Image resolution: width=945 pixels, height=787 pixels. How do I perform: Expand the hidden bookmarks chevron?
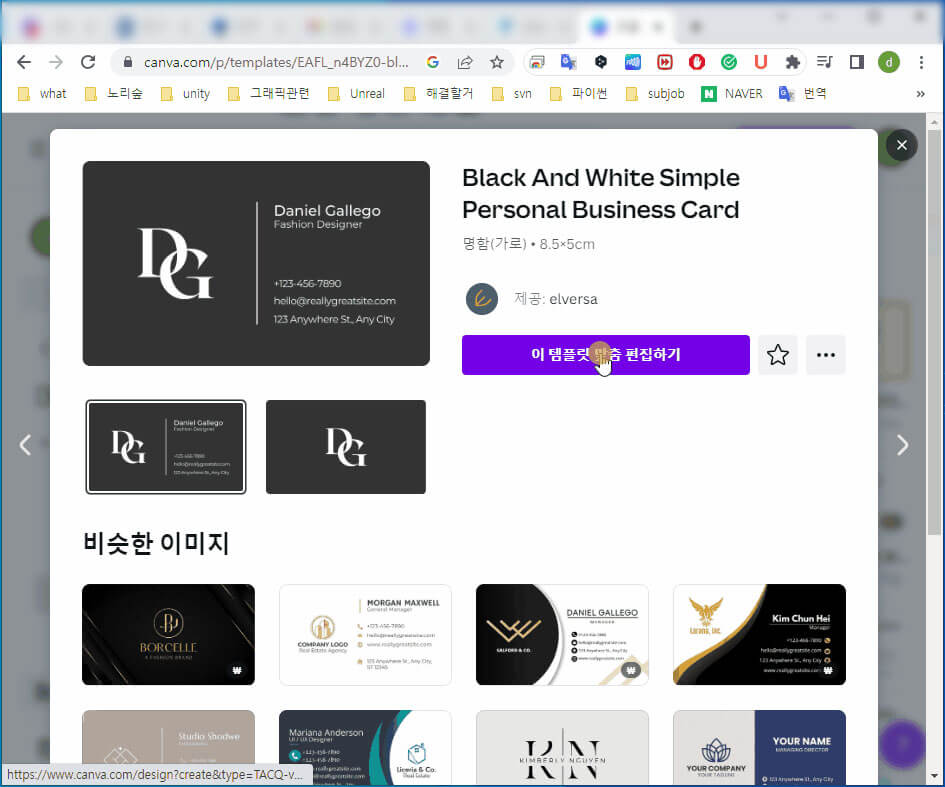pos(920,94)
